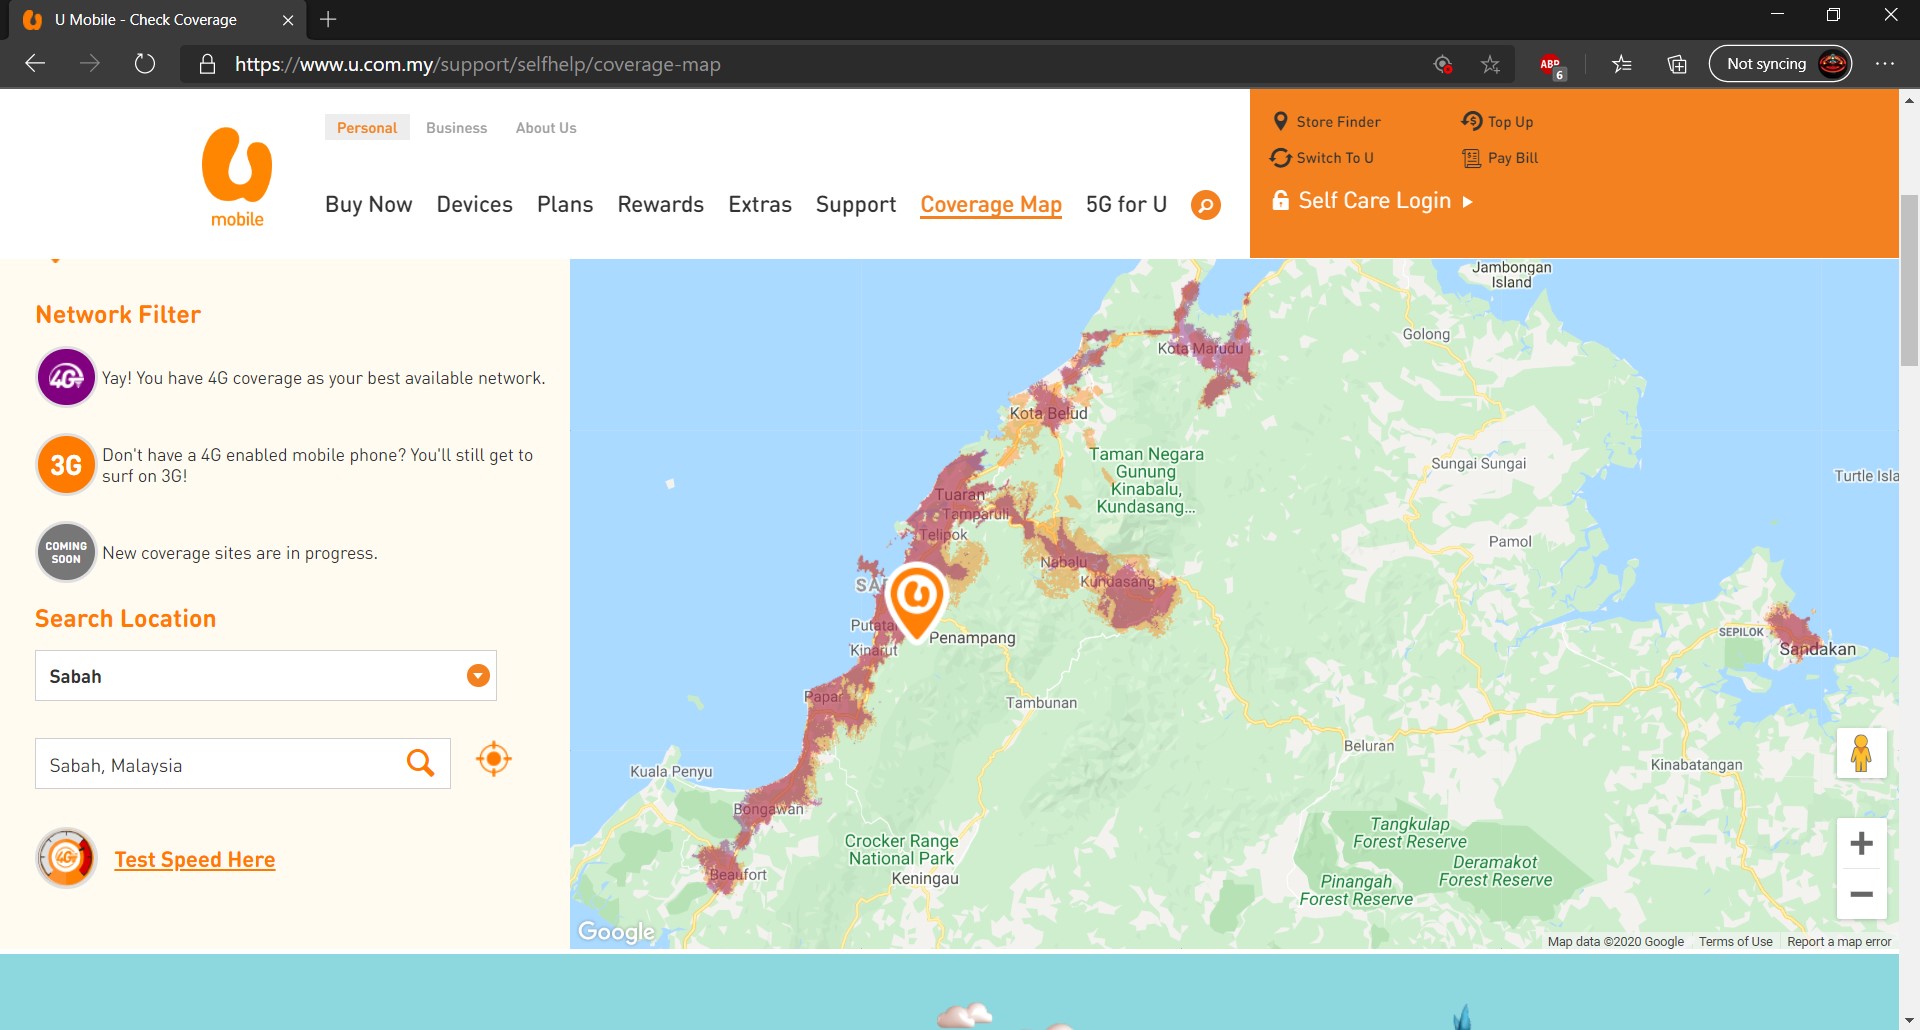Switch to the Business tab
Viewport: 1920px width, 1030px height.
coord(456,128)
